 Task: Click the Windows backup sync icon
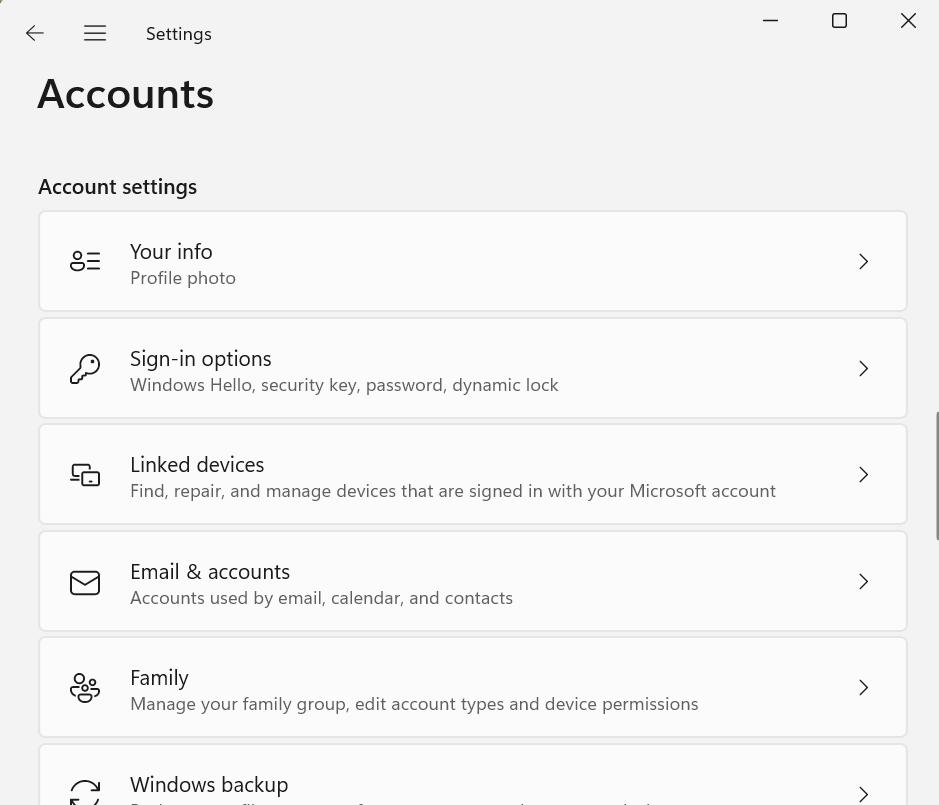pos(85,791)
